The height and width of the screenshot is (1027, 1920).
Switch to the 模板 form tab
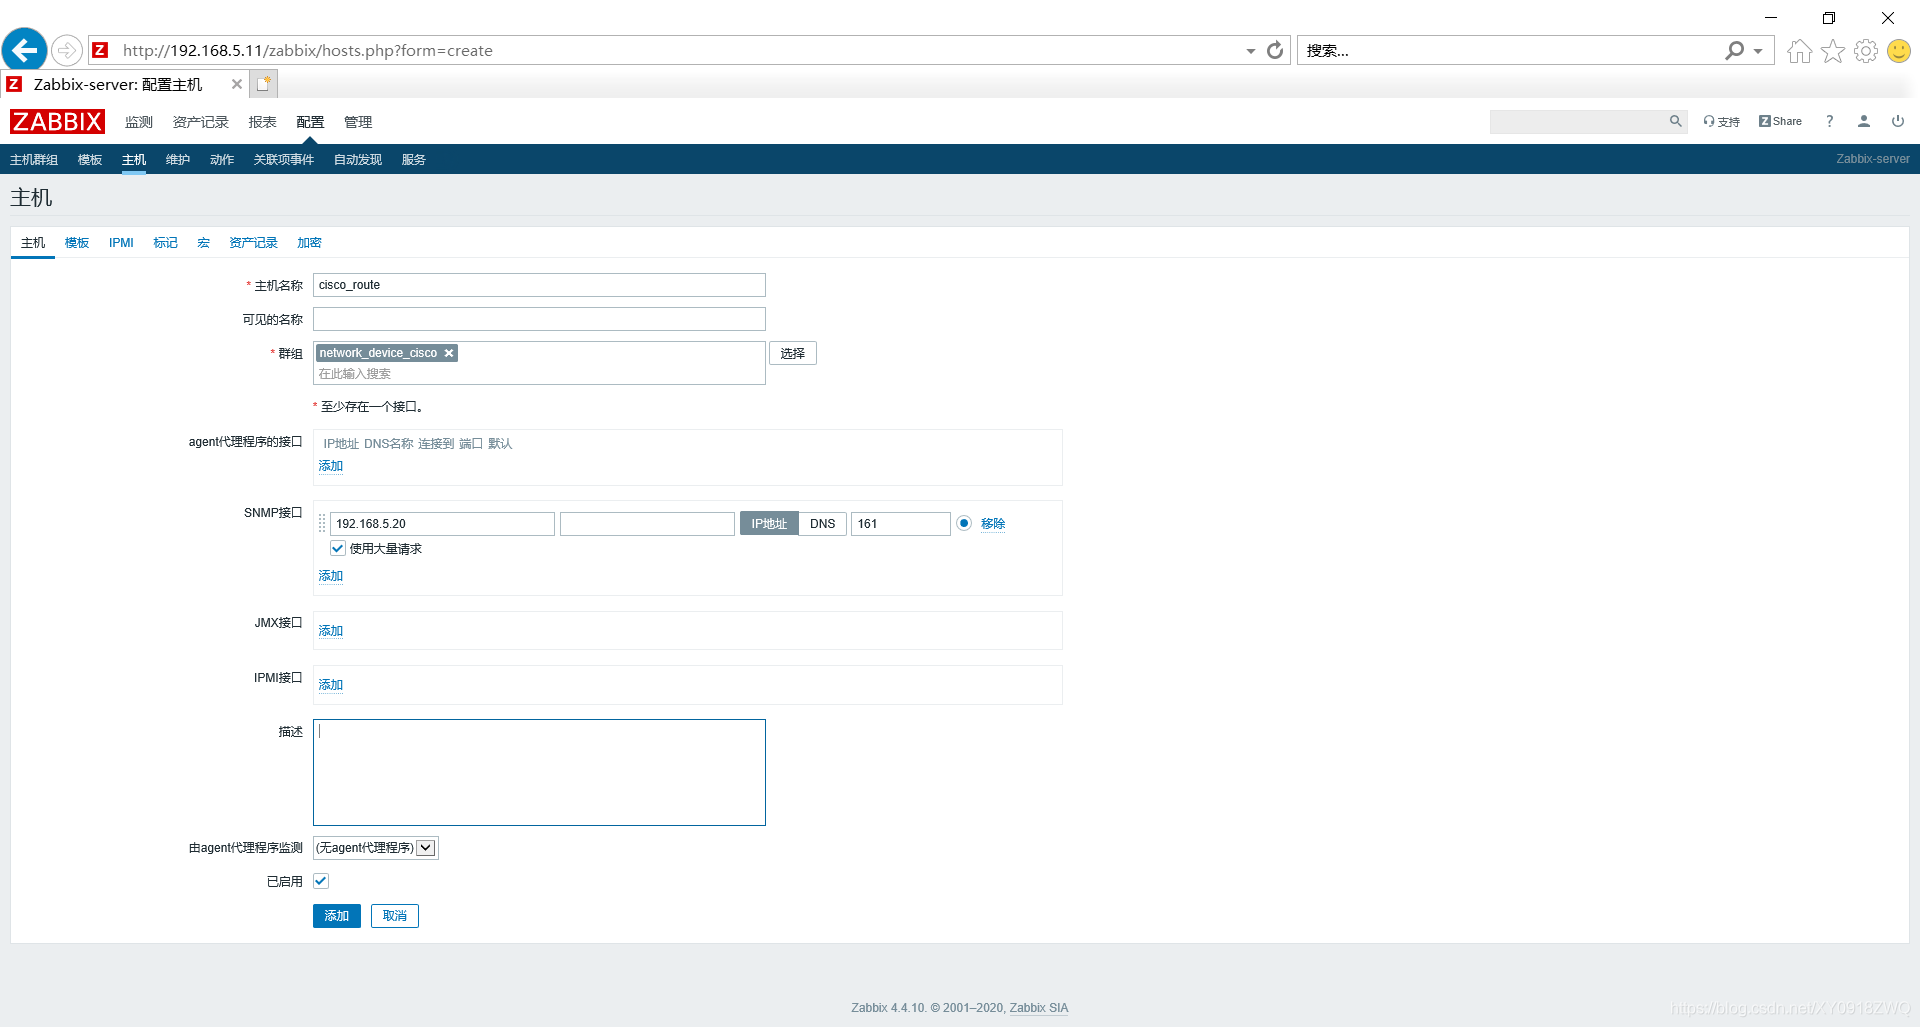[x=77, y=243]
